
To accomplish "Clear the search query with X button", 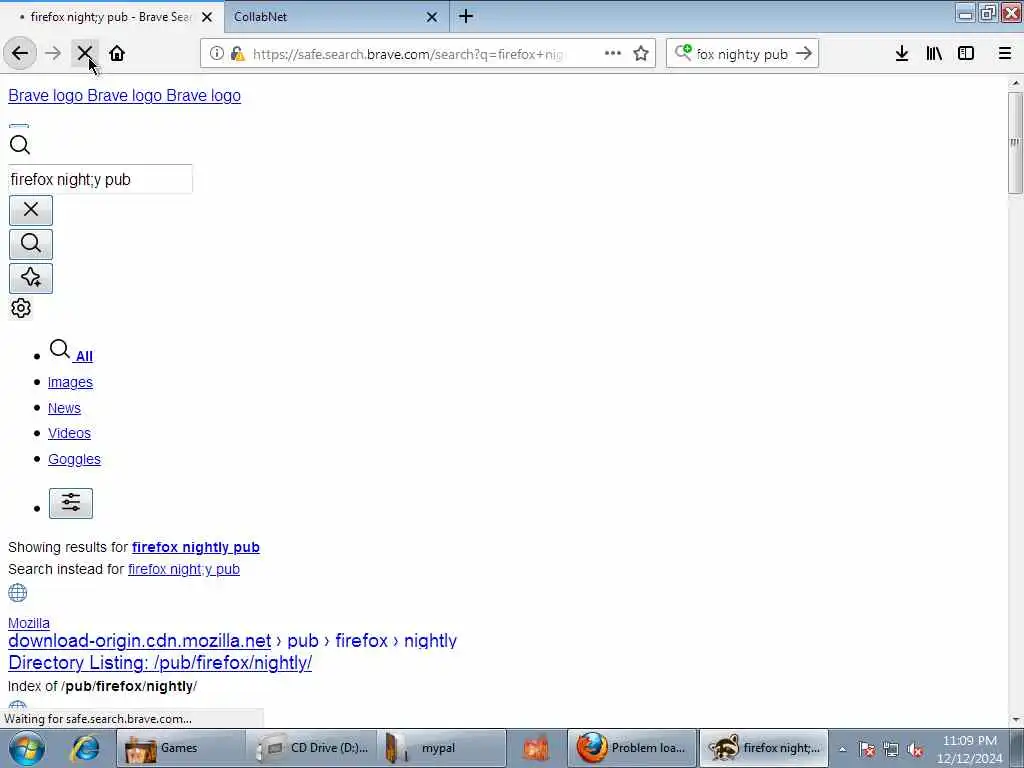I will 31,210.
